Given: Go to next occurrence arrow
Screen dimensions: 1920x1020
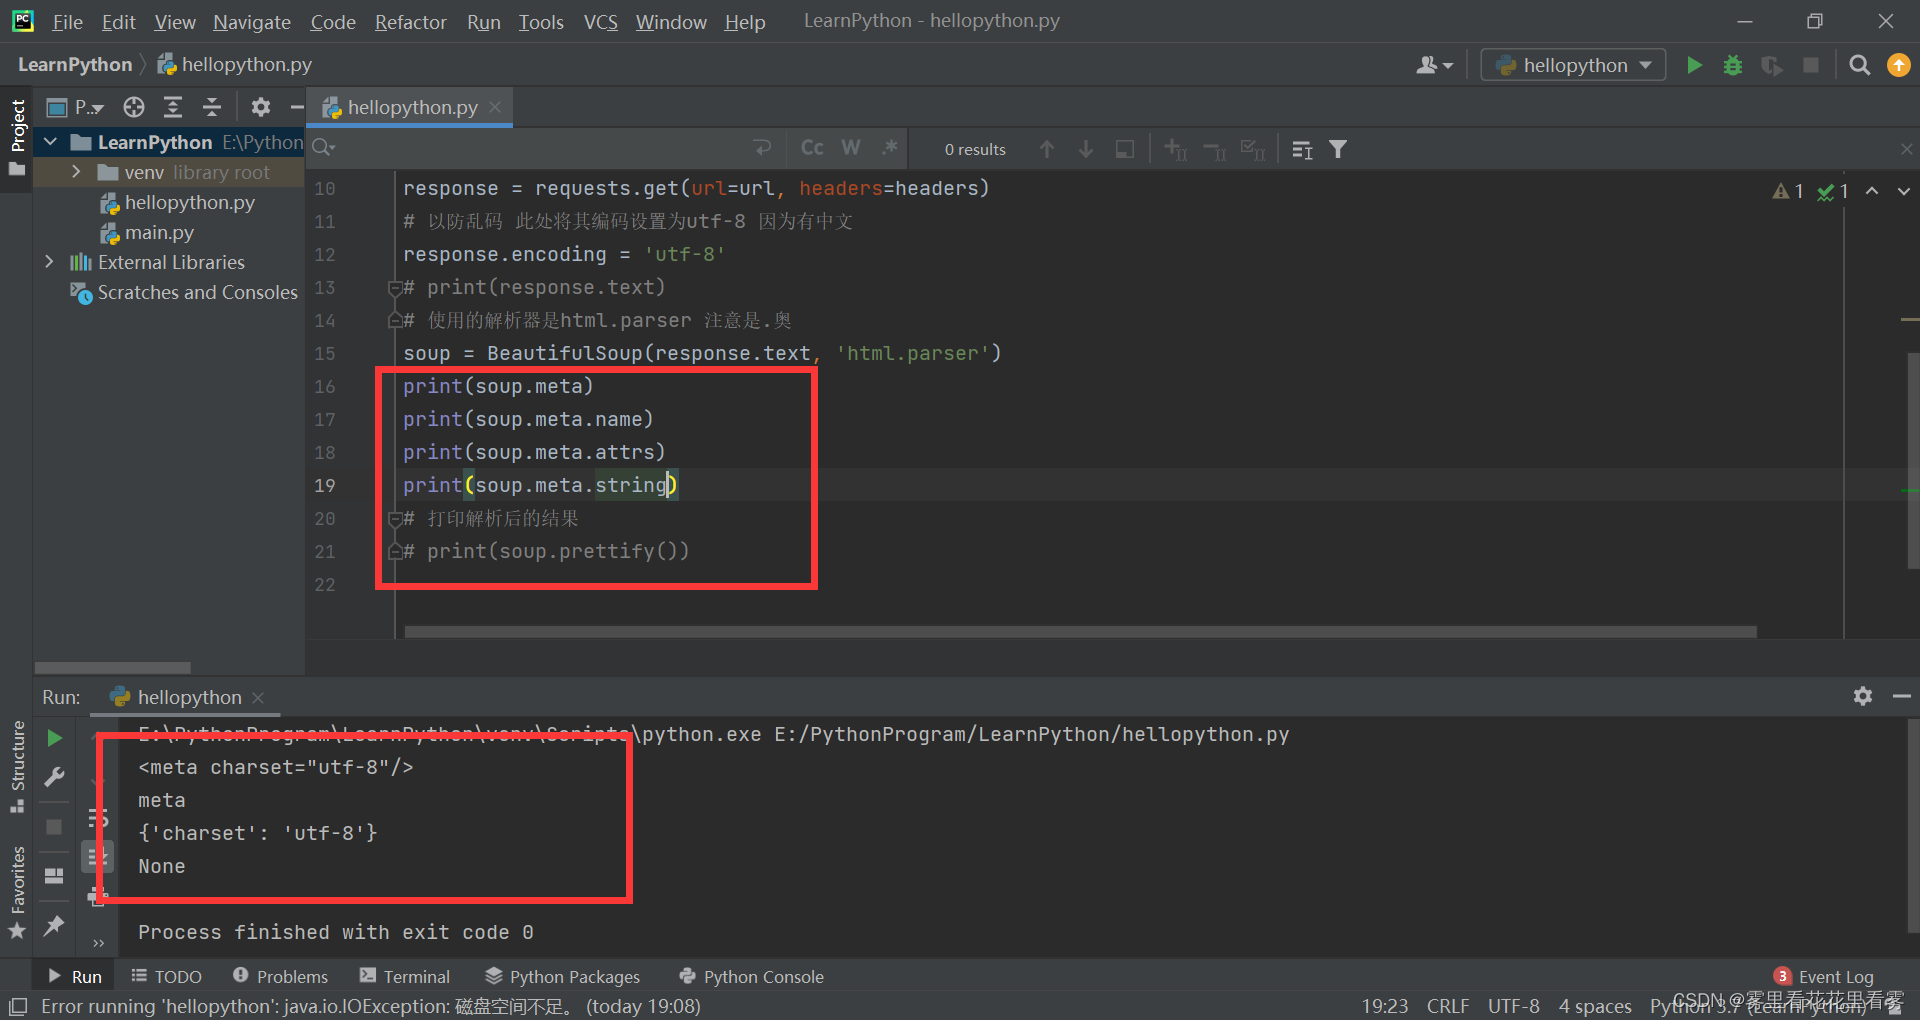Looking at the screenshot, I should point(1086,149).
